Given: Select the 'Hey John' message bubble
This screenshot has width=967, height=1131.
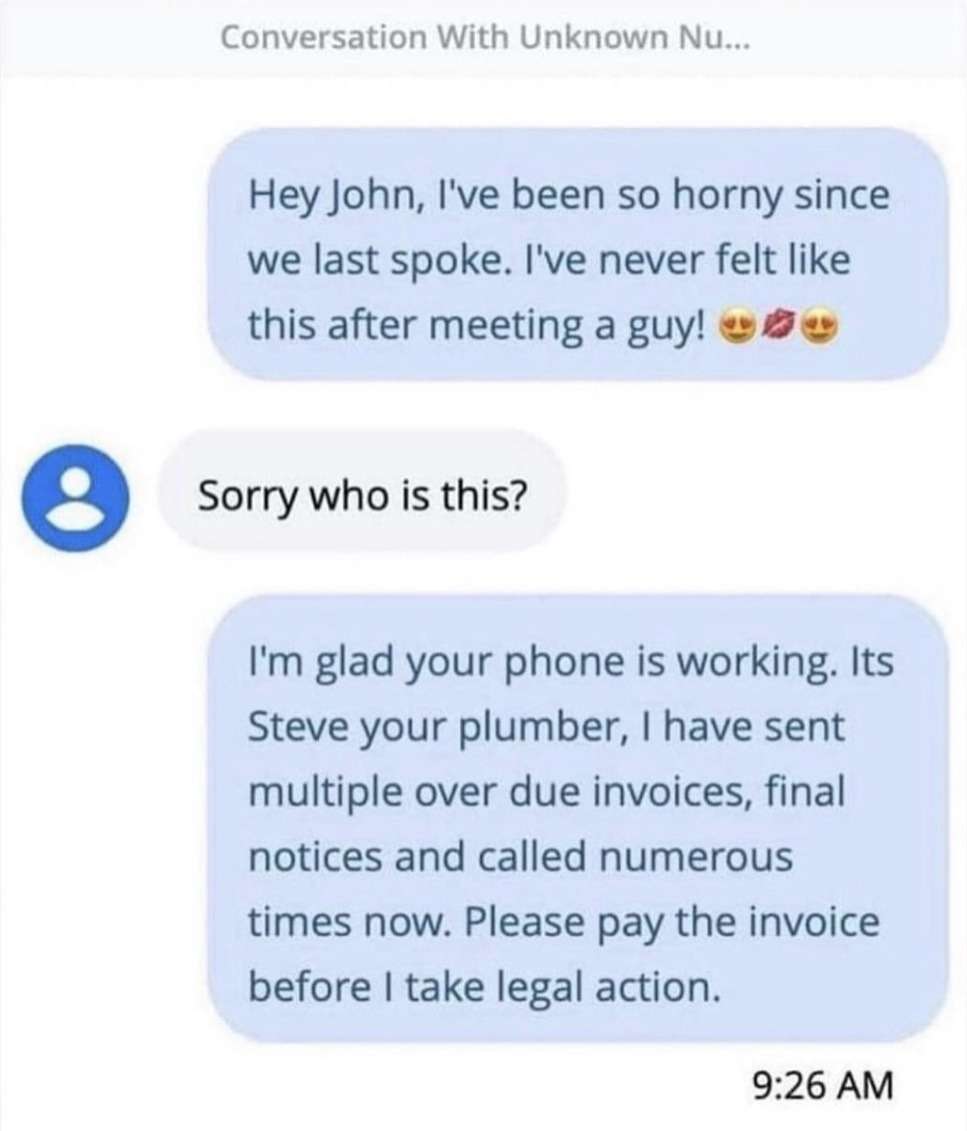Looking at the screenshot, I should [577, 254].
